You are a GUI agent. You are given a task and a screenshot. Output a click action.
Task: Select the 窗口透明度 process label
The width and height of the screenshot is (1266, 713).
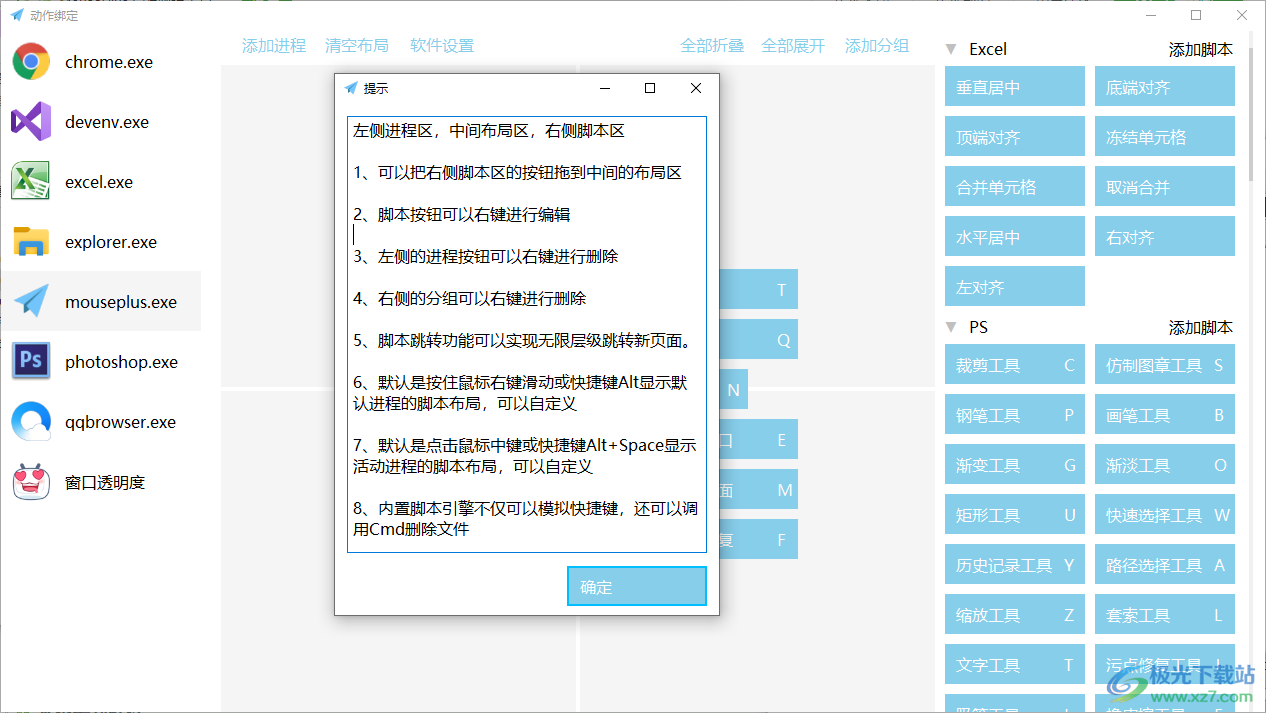pos(105,482)
